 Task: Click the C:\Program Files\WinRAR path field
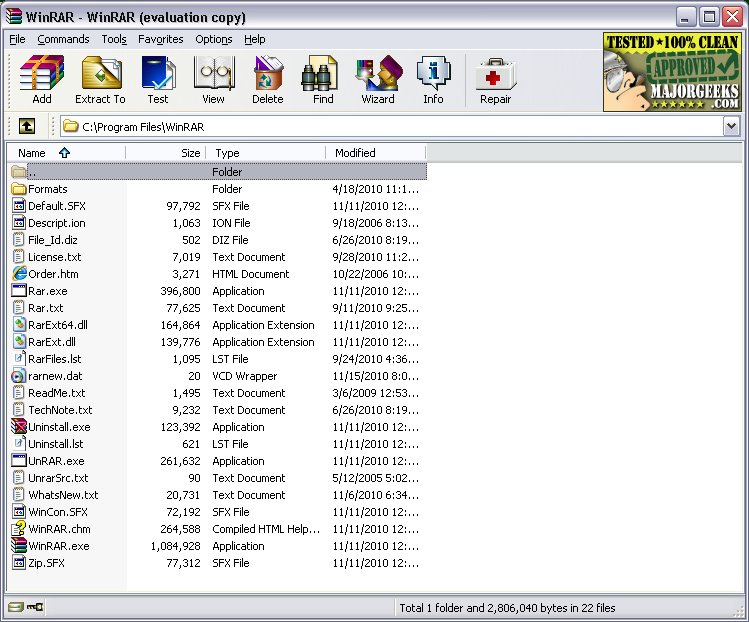coord(390,126)
